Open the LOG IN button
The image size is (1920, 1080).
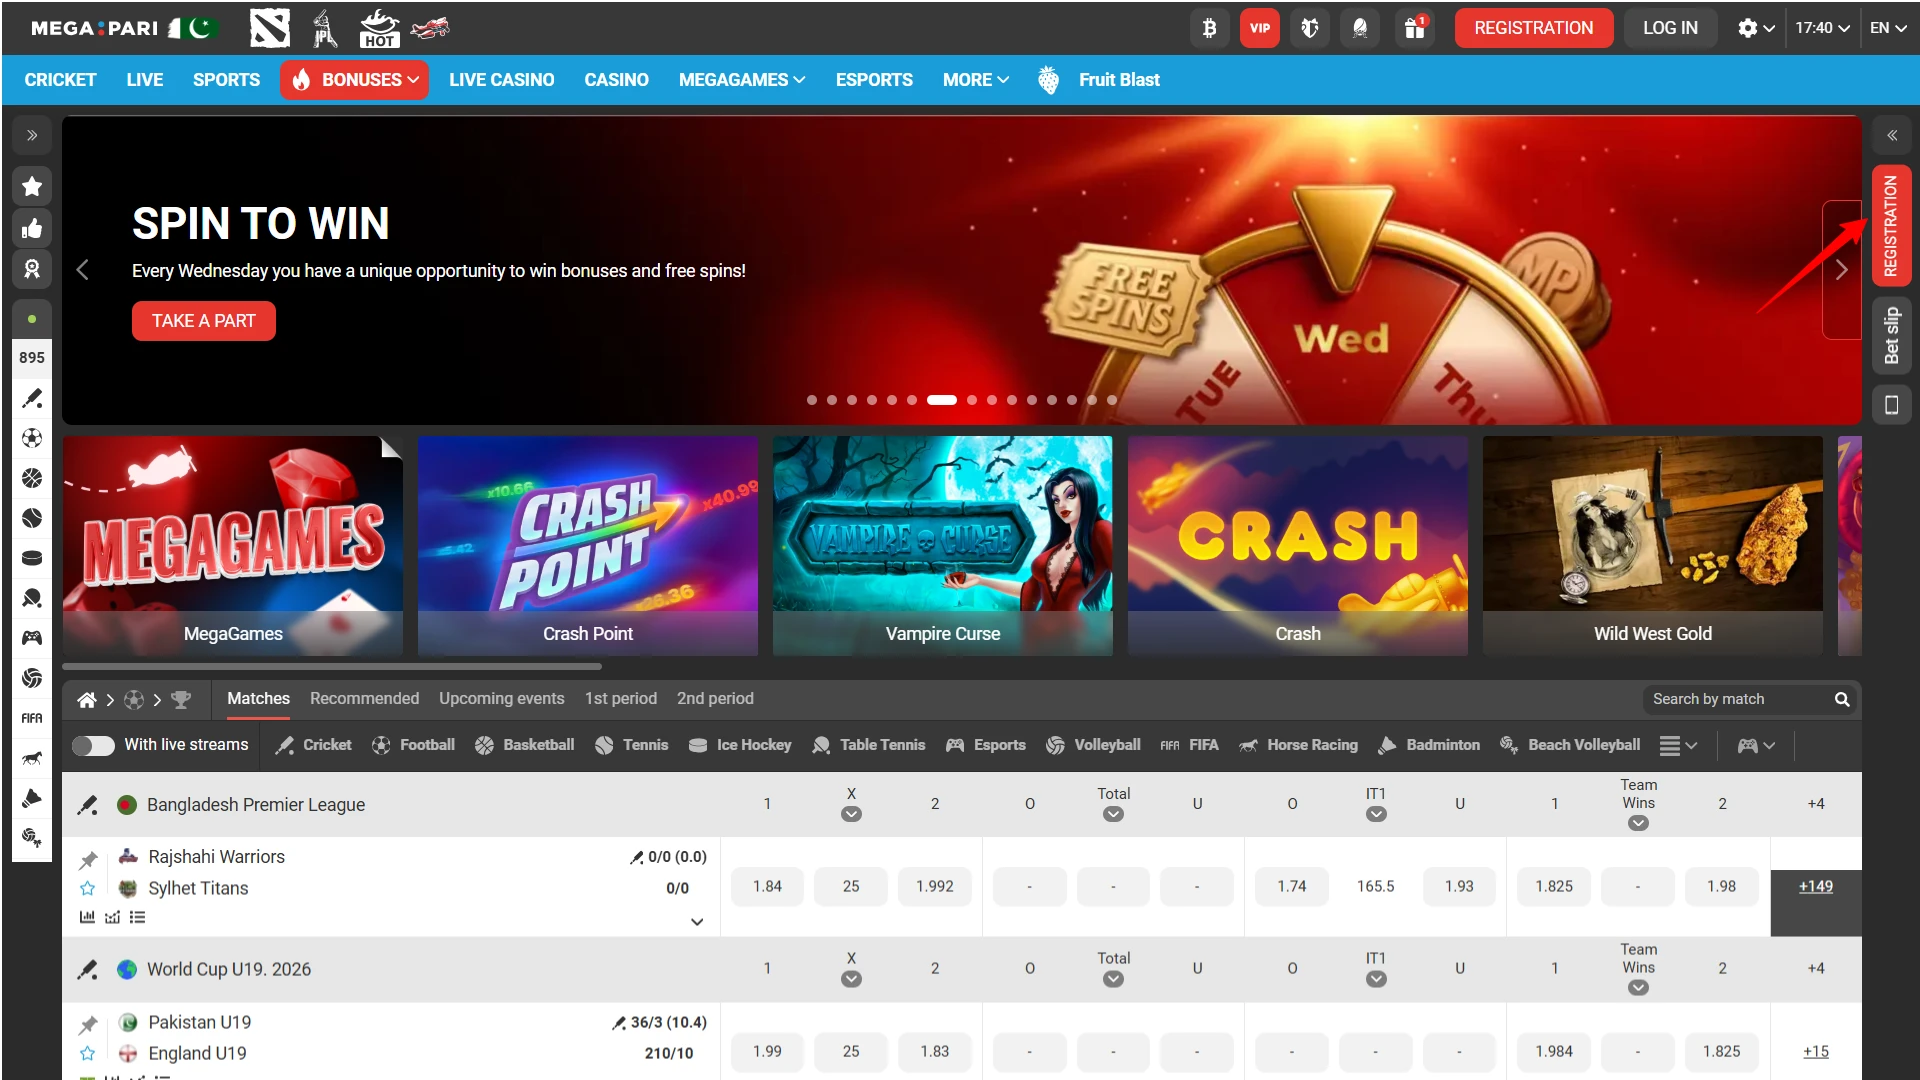tap(1669, 28)
